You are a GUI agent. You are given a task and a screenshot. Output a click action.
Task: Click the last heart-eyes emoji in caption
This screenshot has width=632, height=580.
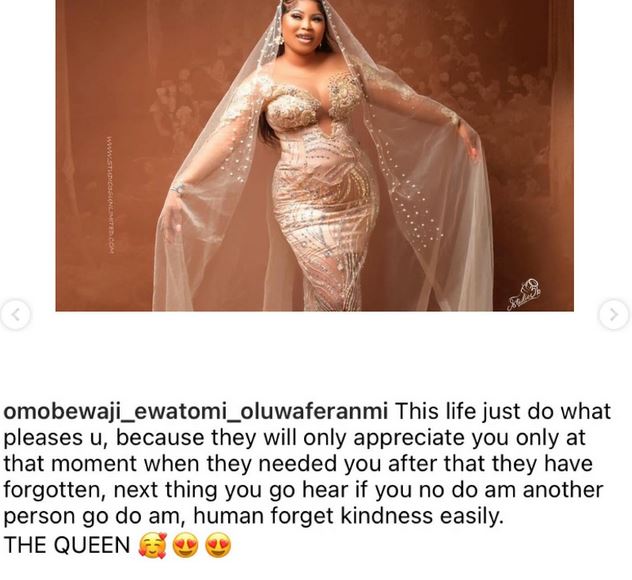(x=218, y=546)
